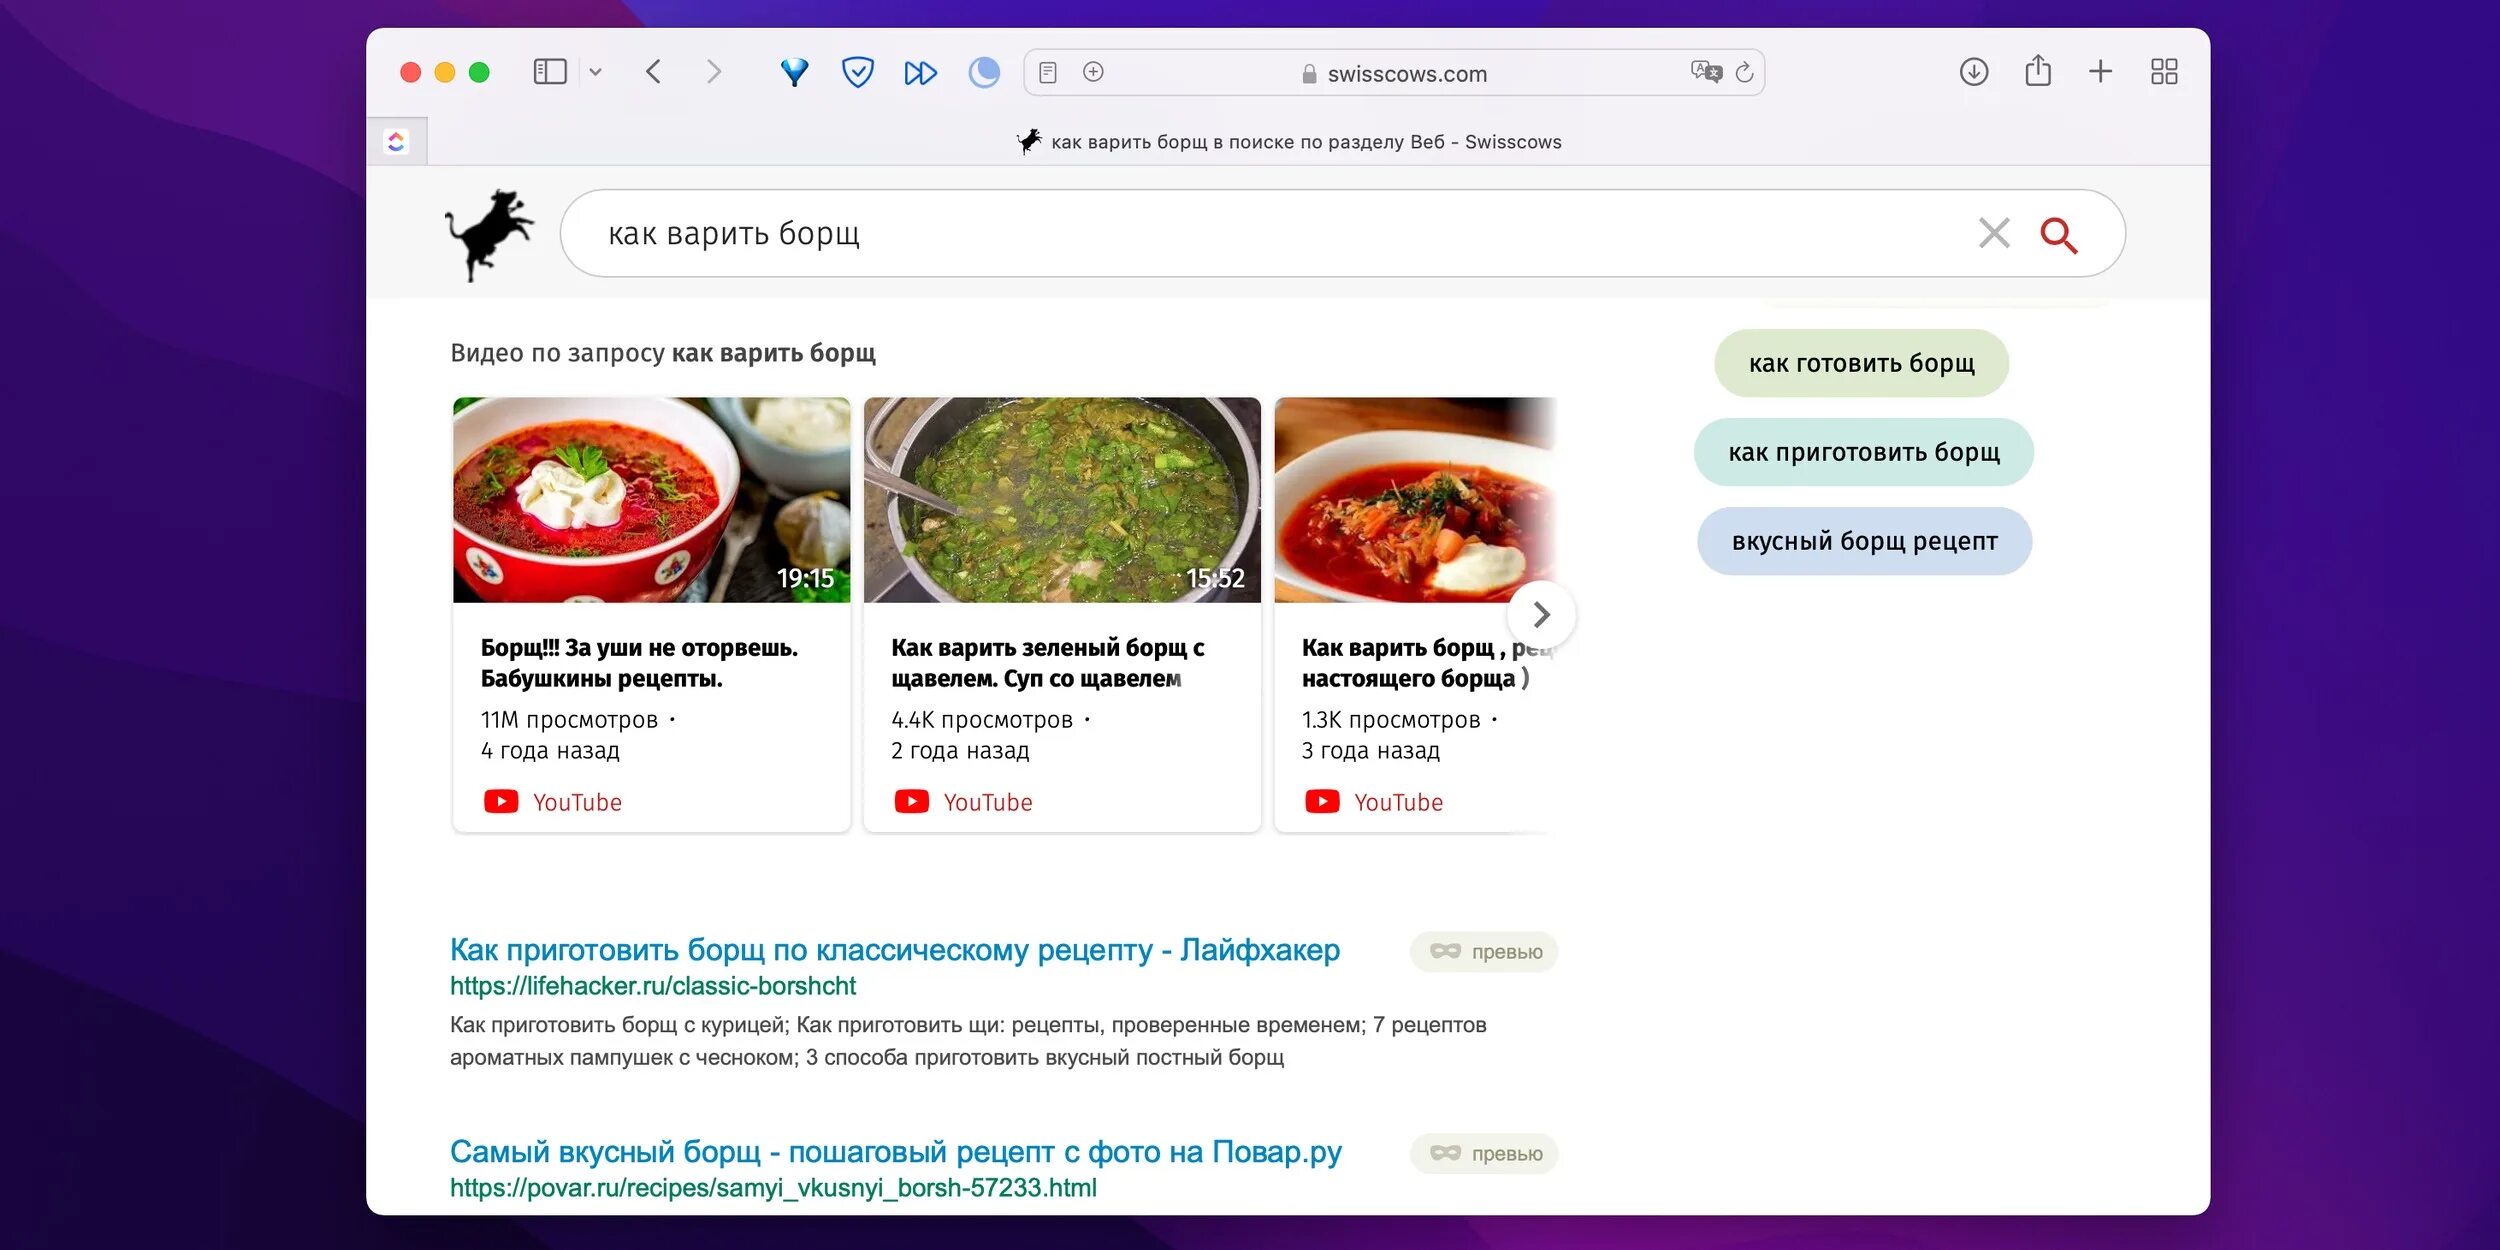
Task: Click the clear search field X icon
Action: click(x=1993, y=233)
